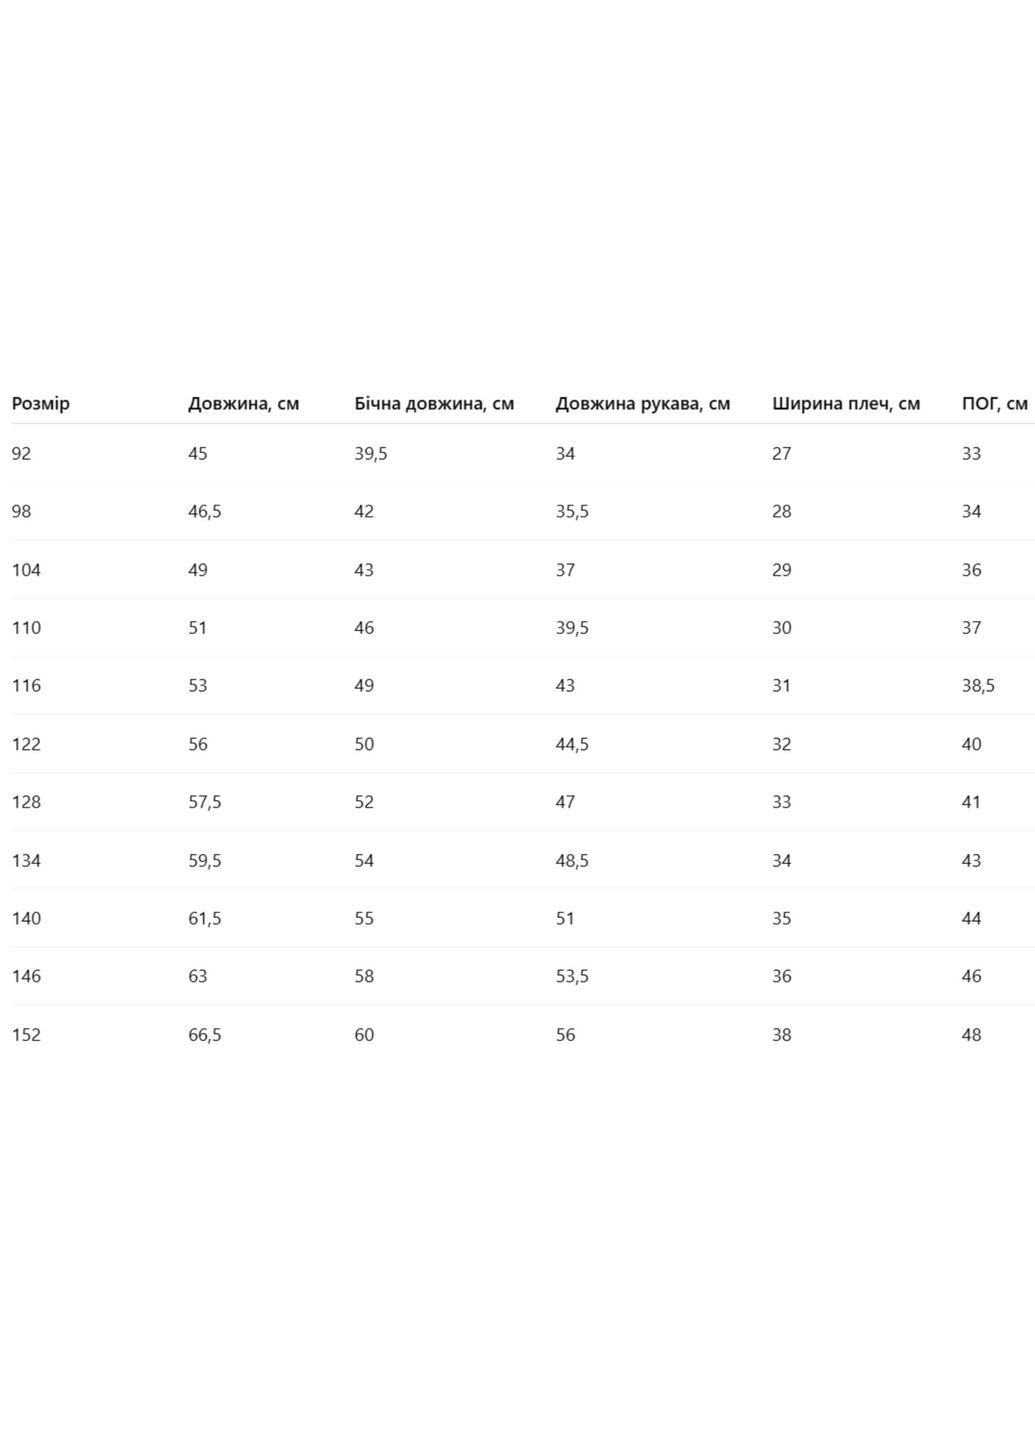This screenshot has width=1035, height=1440.
Task: Select sleeve length 53,5 for size 146
Action: (572, 976)
